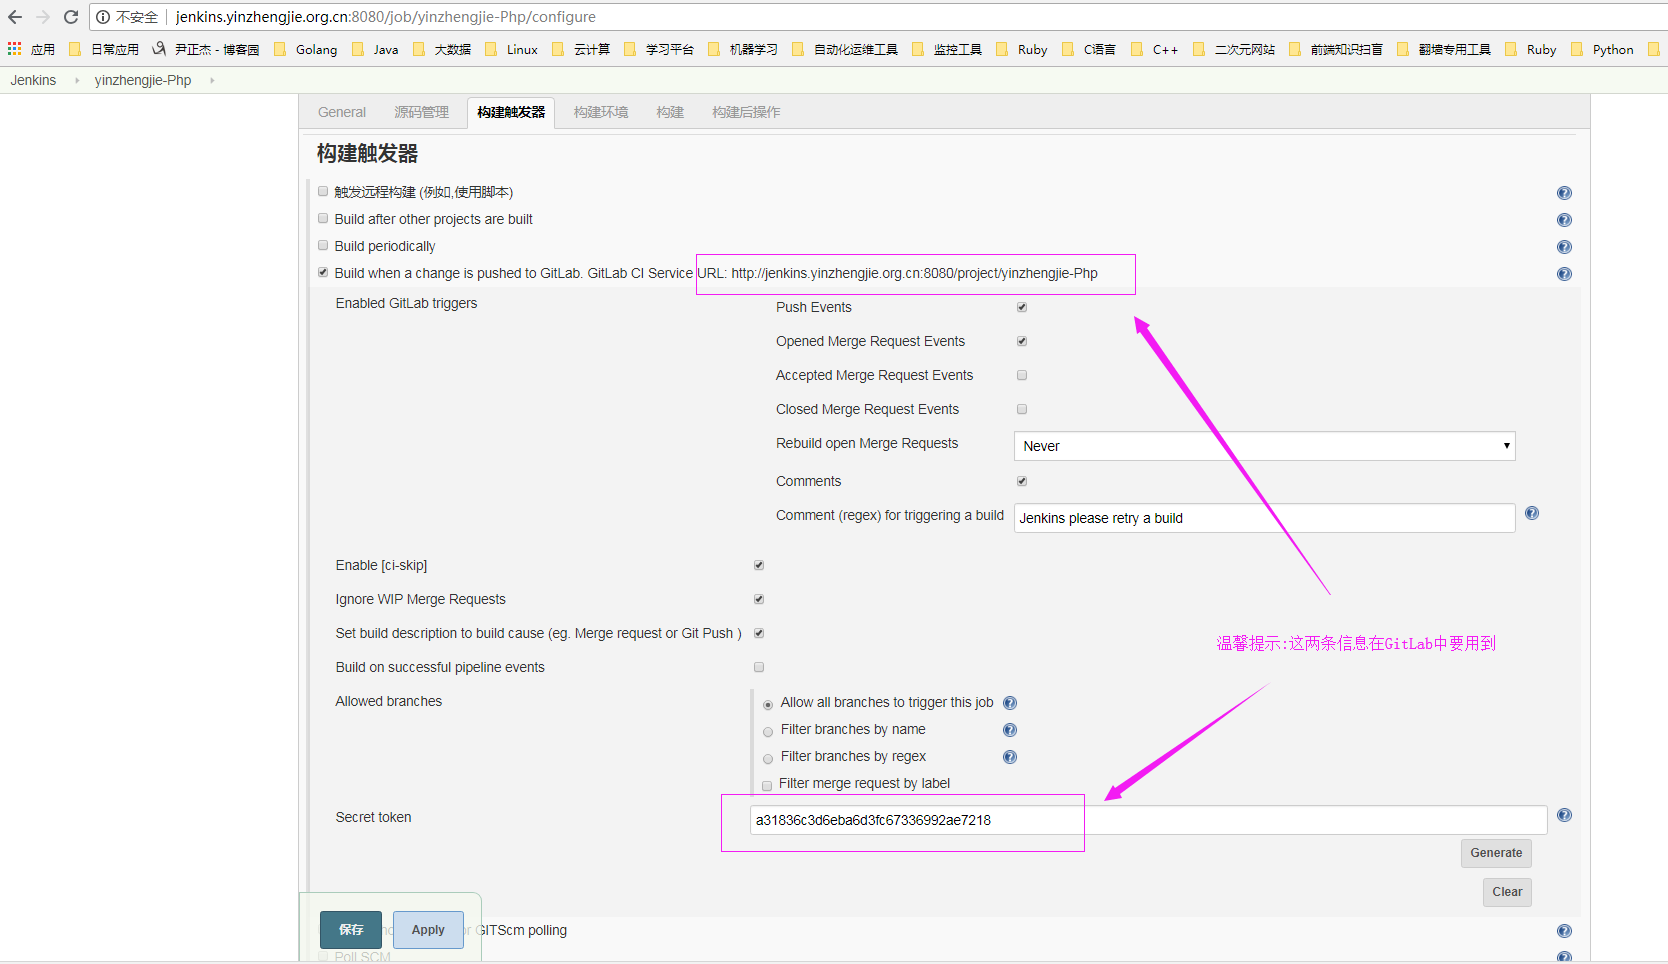Enable Build on successful pipeline events

[x=759, y=667]
